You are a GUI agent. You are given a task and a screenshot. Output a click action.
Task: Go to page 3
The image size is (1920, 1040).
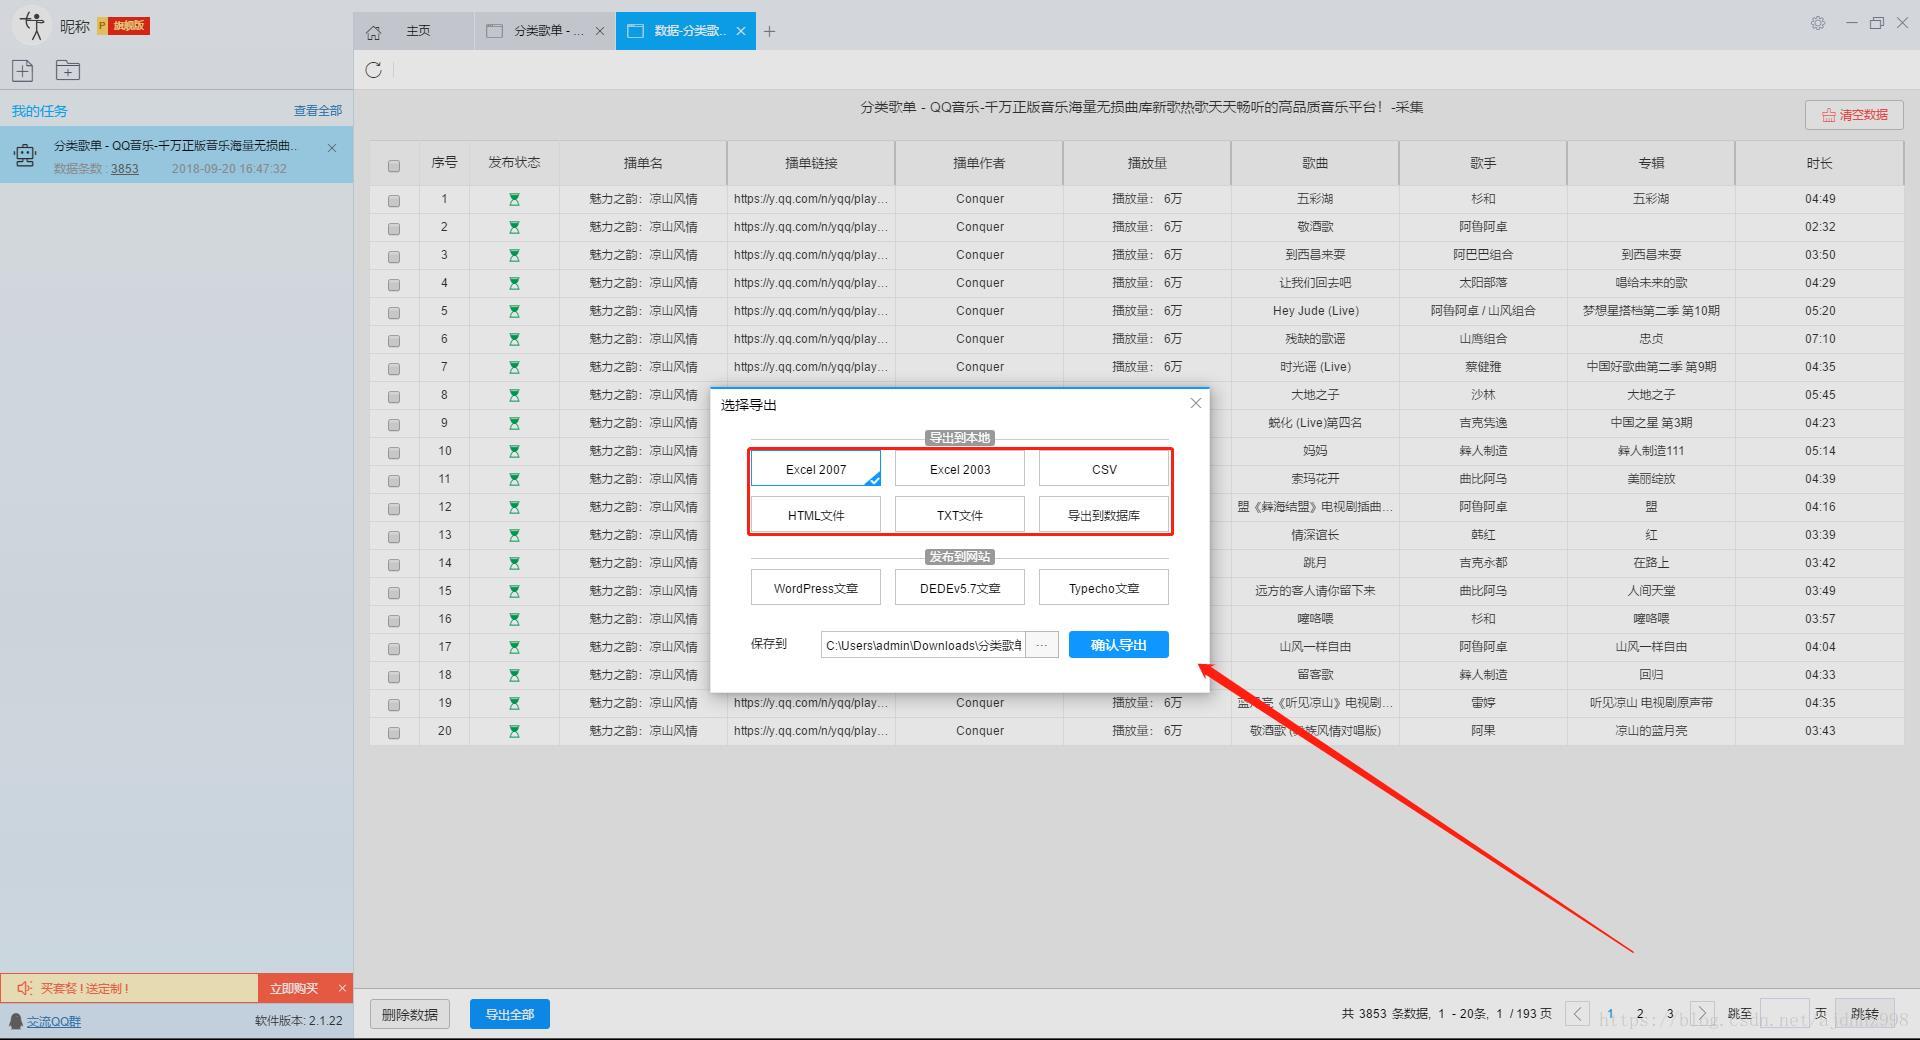pos(1670,1013)
